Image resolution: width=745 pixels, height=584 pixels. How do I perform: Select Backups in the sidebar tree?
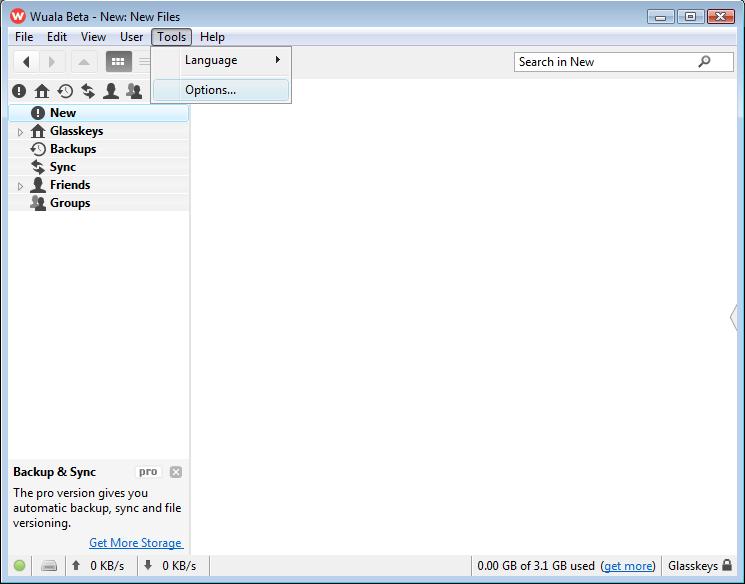point(73,149)
